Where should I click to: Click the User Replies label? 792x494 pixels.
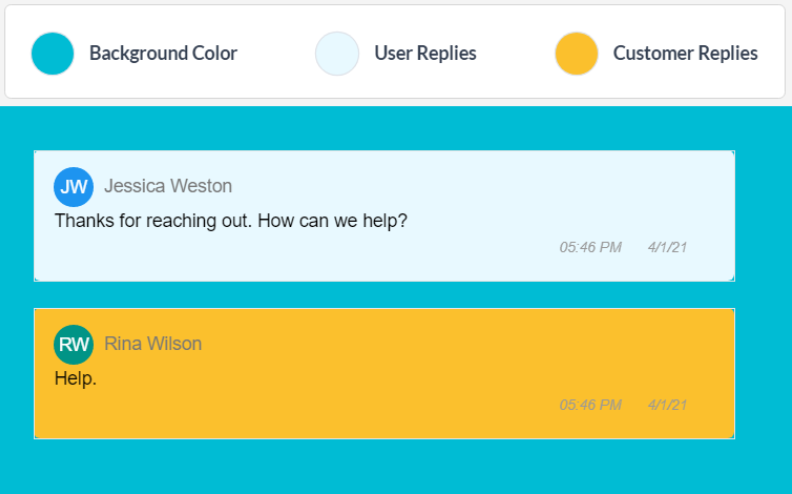tap(425, 53)
